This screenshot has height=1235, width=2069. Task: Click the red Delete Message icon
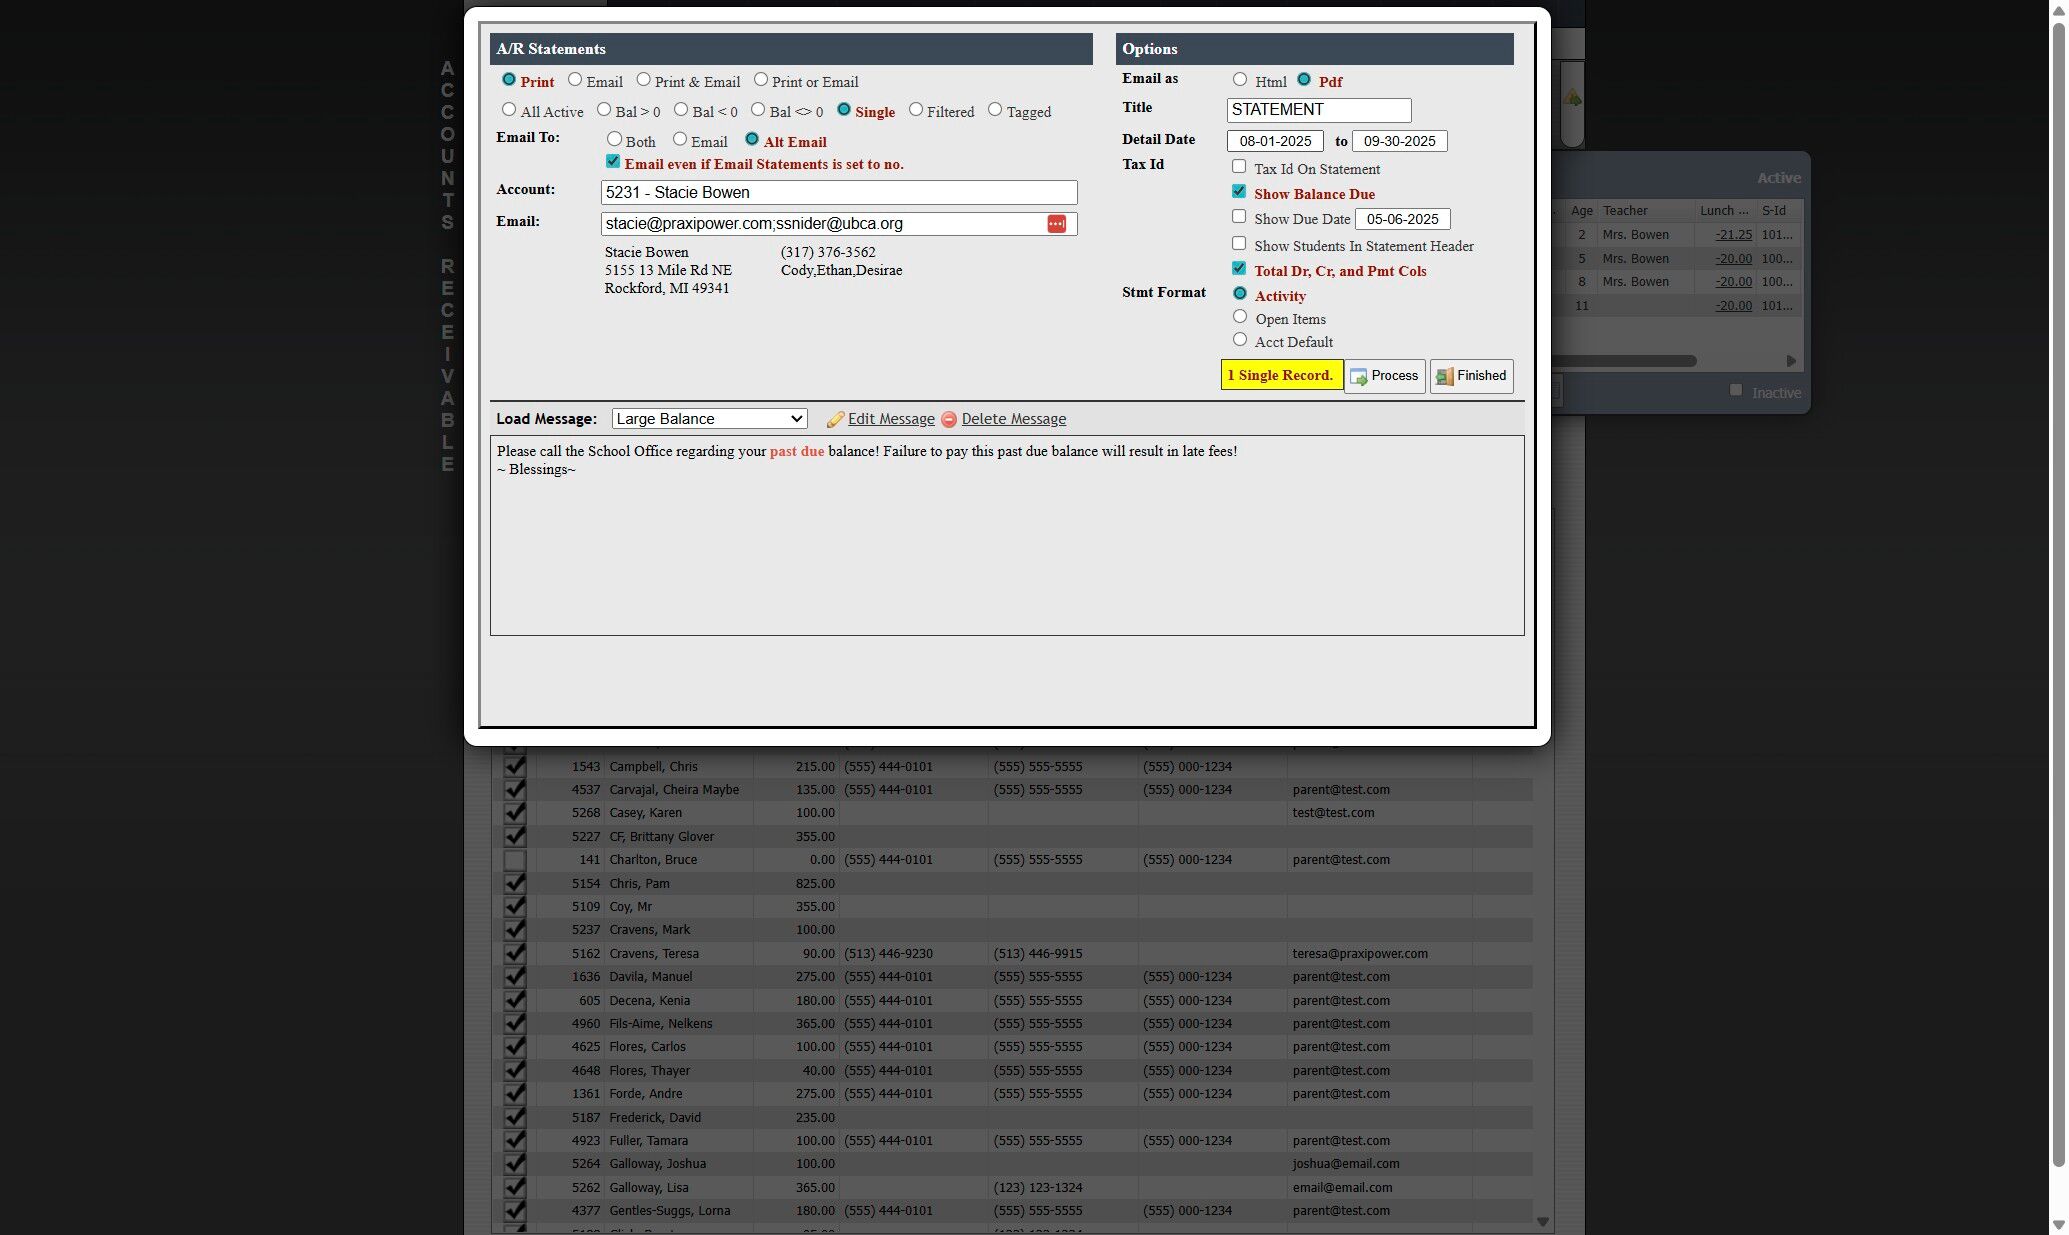pos(949,420)
